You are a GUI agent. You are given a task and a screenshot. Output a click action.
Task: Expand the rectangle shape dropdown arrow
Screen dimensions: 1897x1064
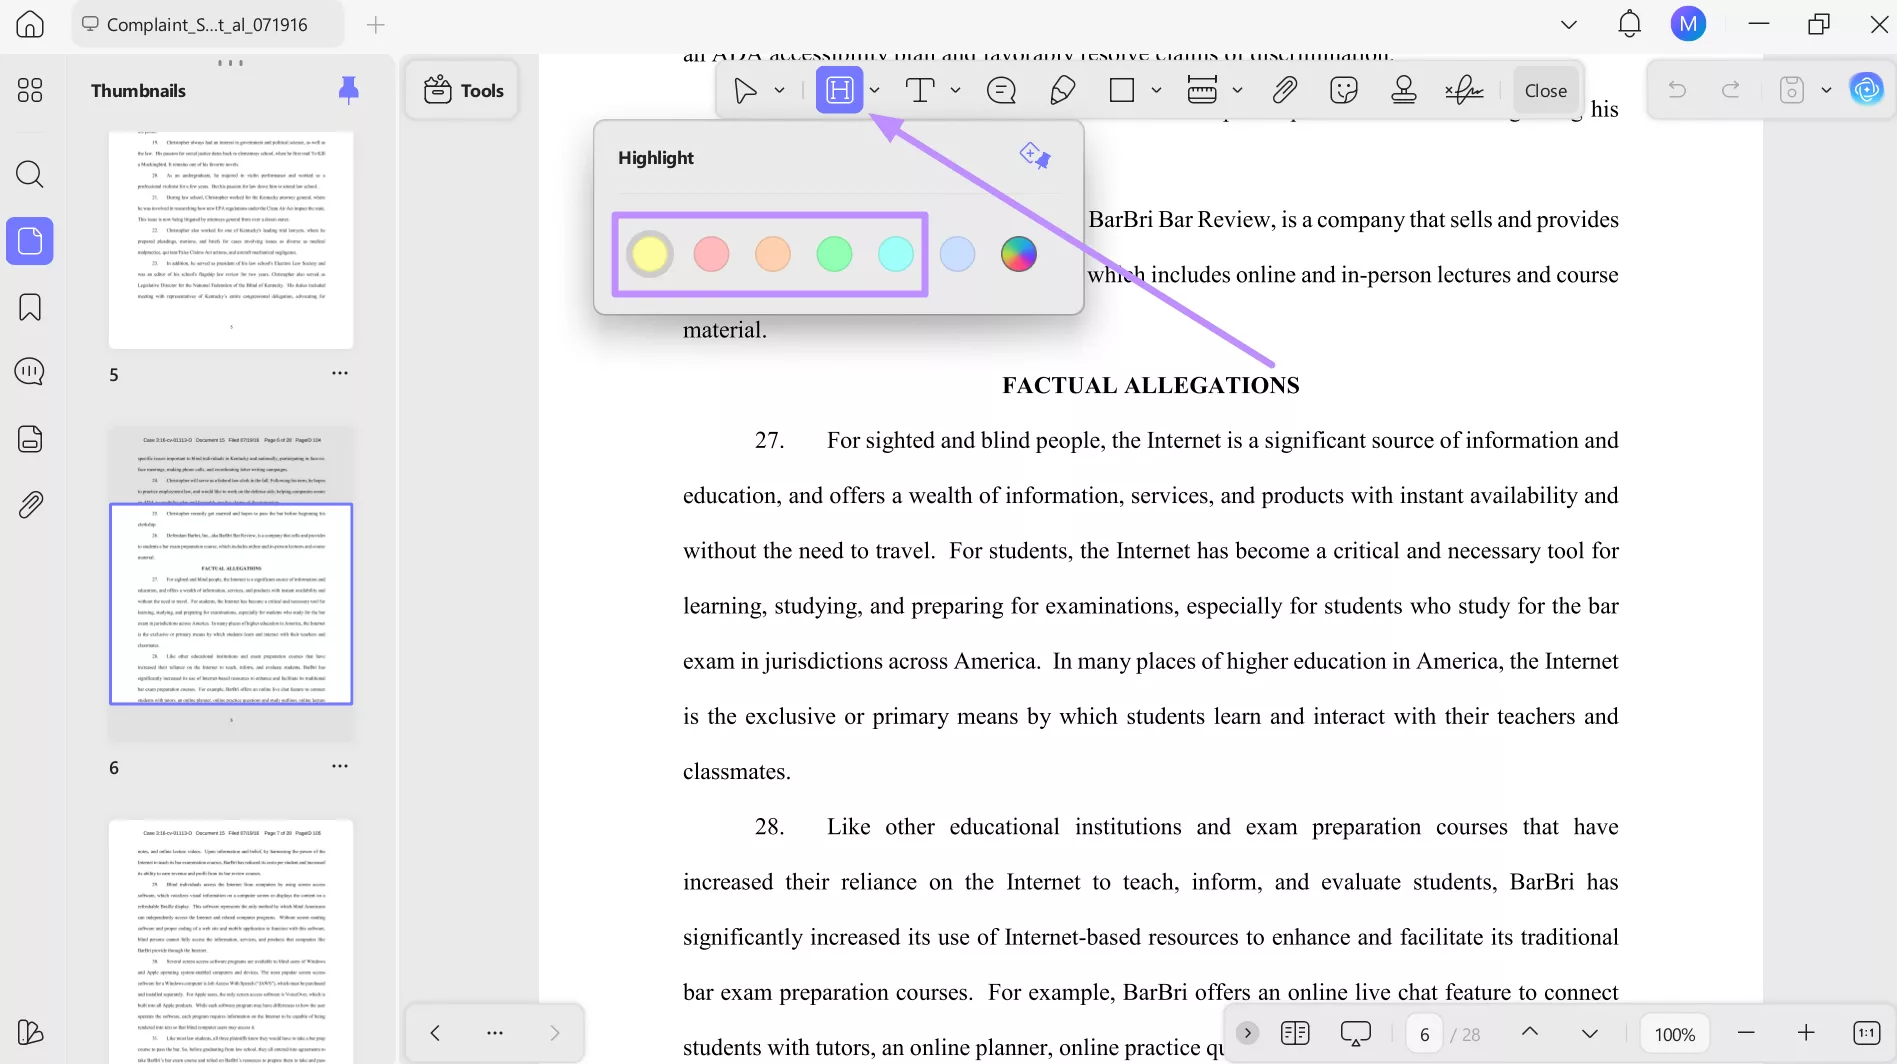(1157, 90)
